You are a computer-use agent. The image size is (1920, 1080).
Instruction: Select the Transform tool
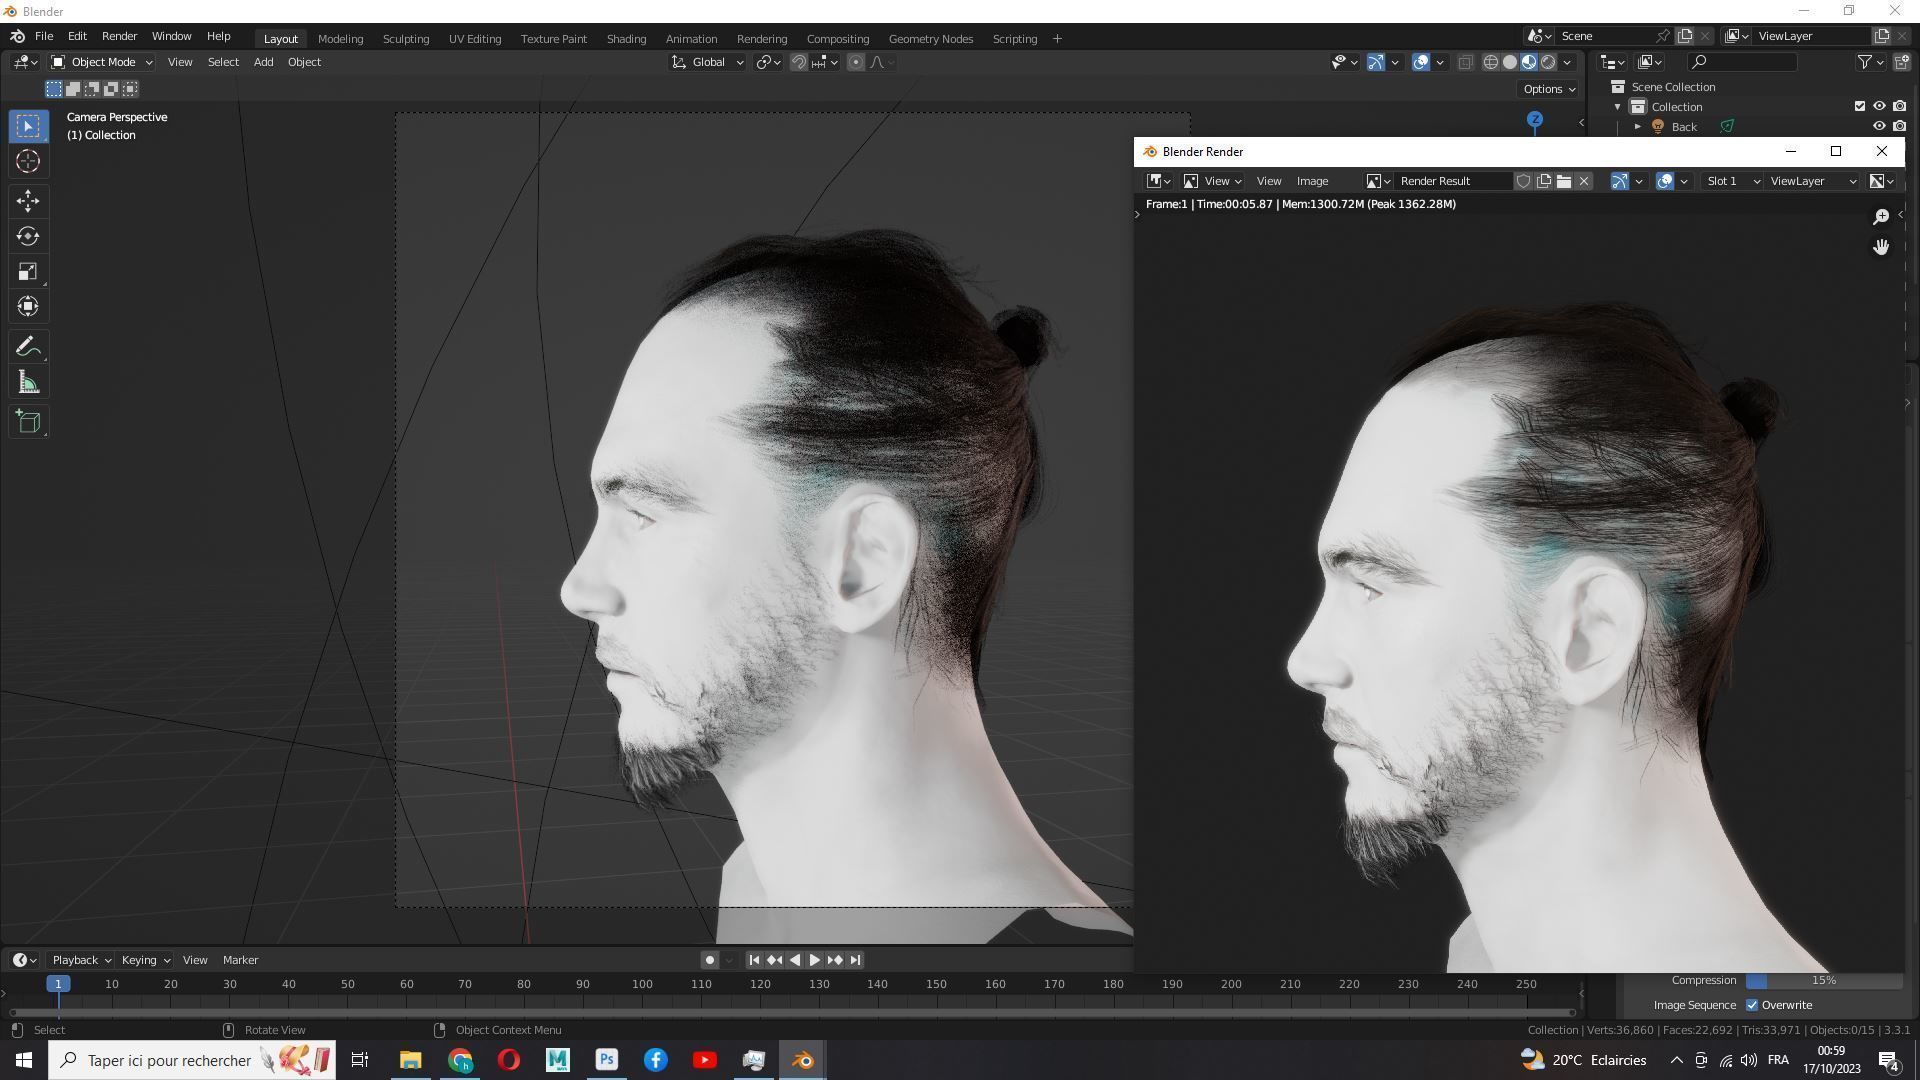pyautogui.click(x=28, y=306)
